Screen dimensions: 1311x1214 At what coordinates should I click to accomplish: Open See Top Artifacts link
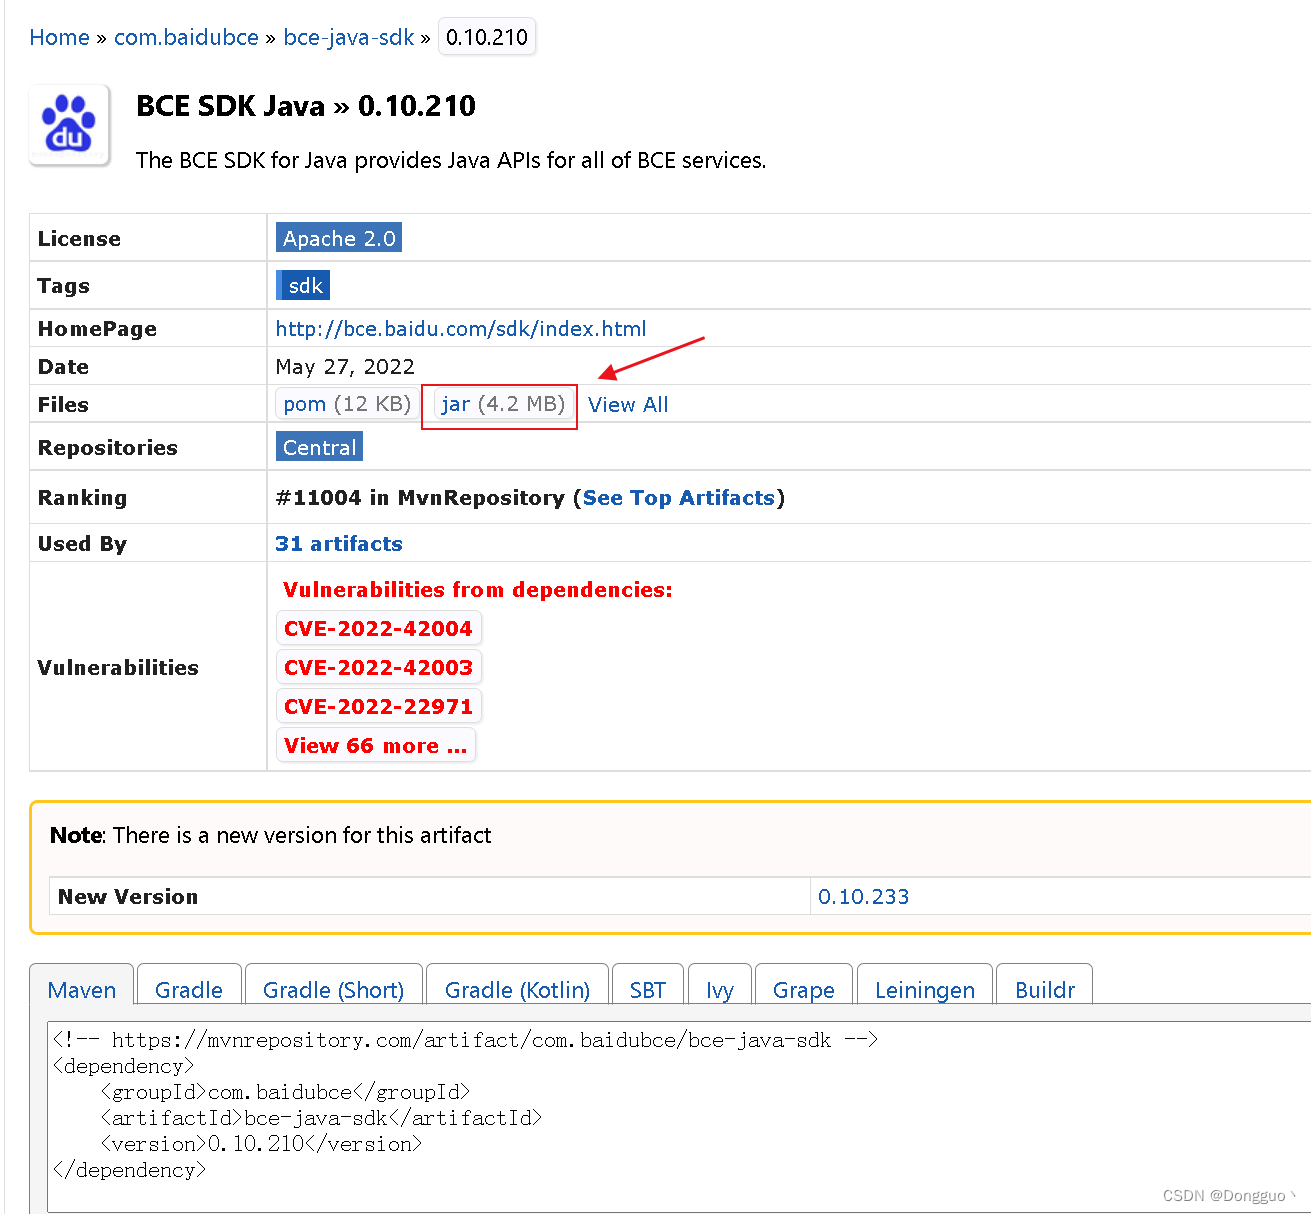click(x=679, y=498)
